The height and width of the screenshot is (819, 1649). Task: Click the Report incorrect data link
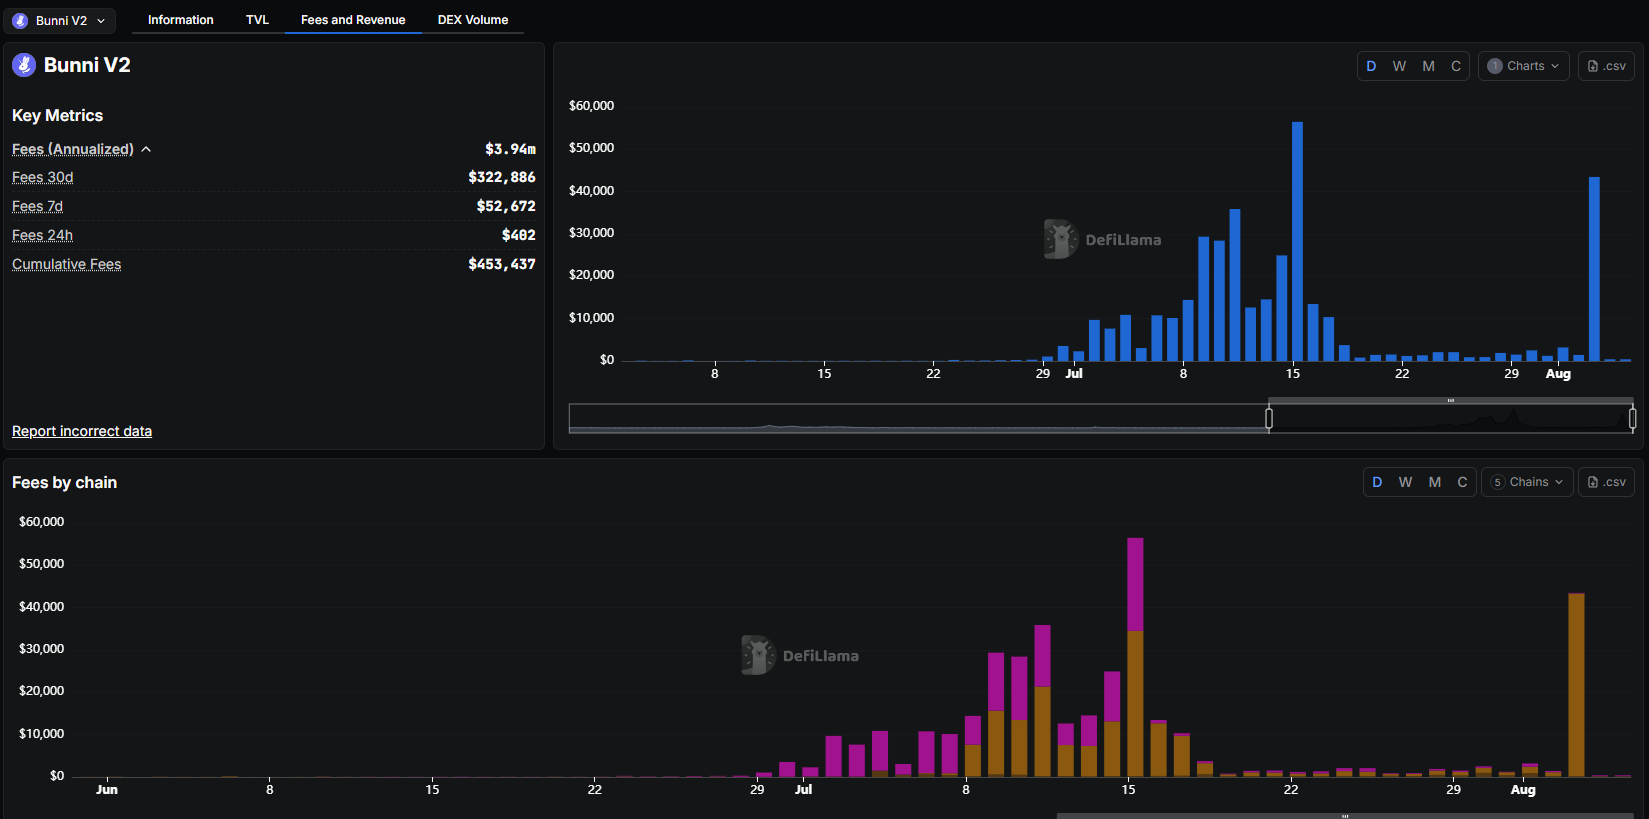(x=82, y=431)
